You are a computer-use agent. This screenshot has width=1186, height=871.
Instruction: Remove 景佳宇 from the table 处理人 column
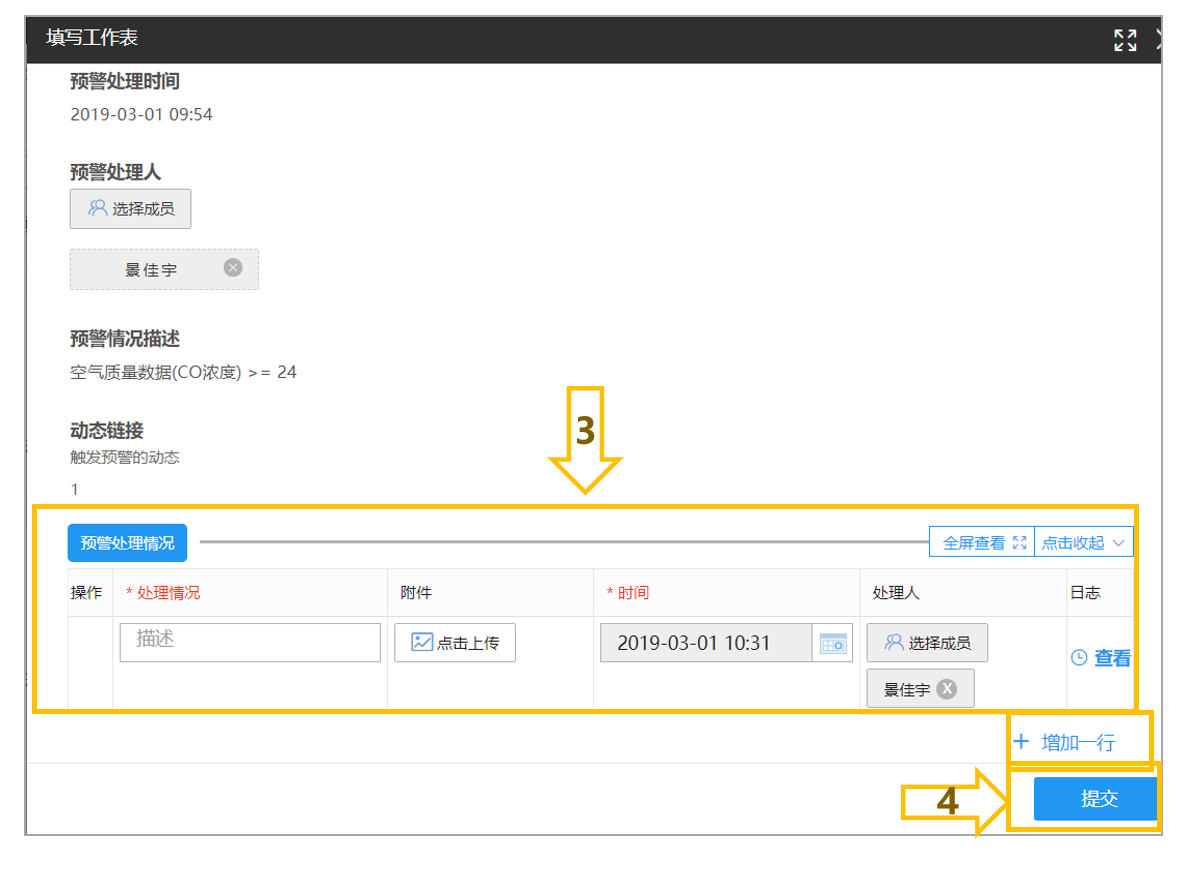point(946,689)
